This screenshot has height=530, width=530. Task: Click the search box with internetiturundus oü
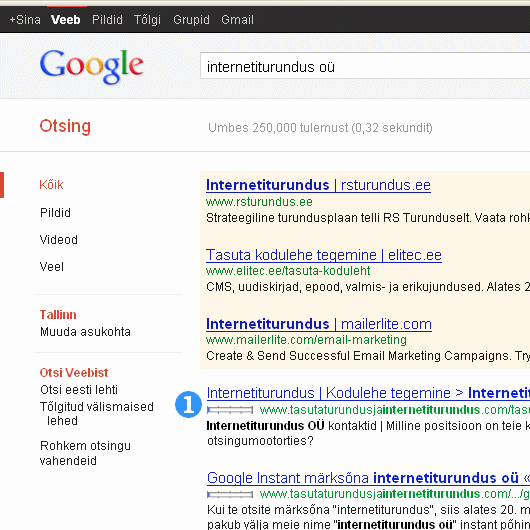(365, 66)
